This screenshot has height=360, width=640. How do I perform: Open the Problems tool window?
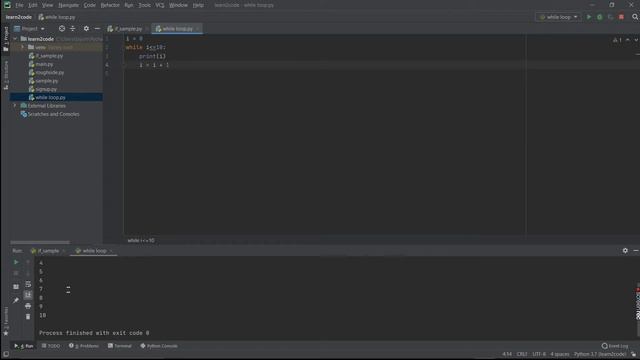point(84,346)
